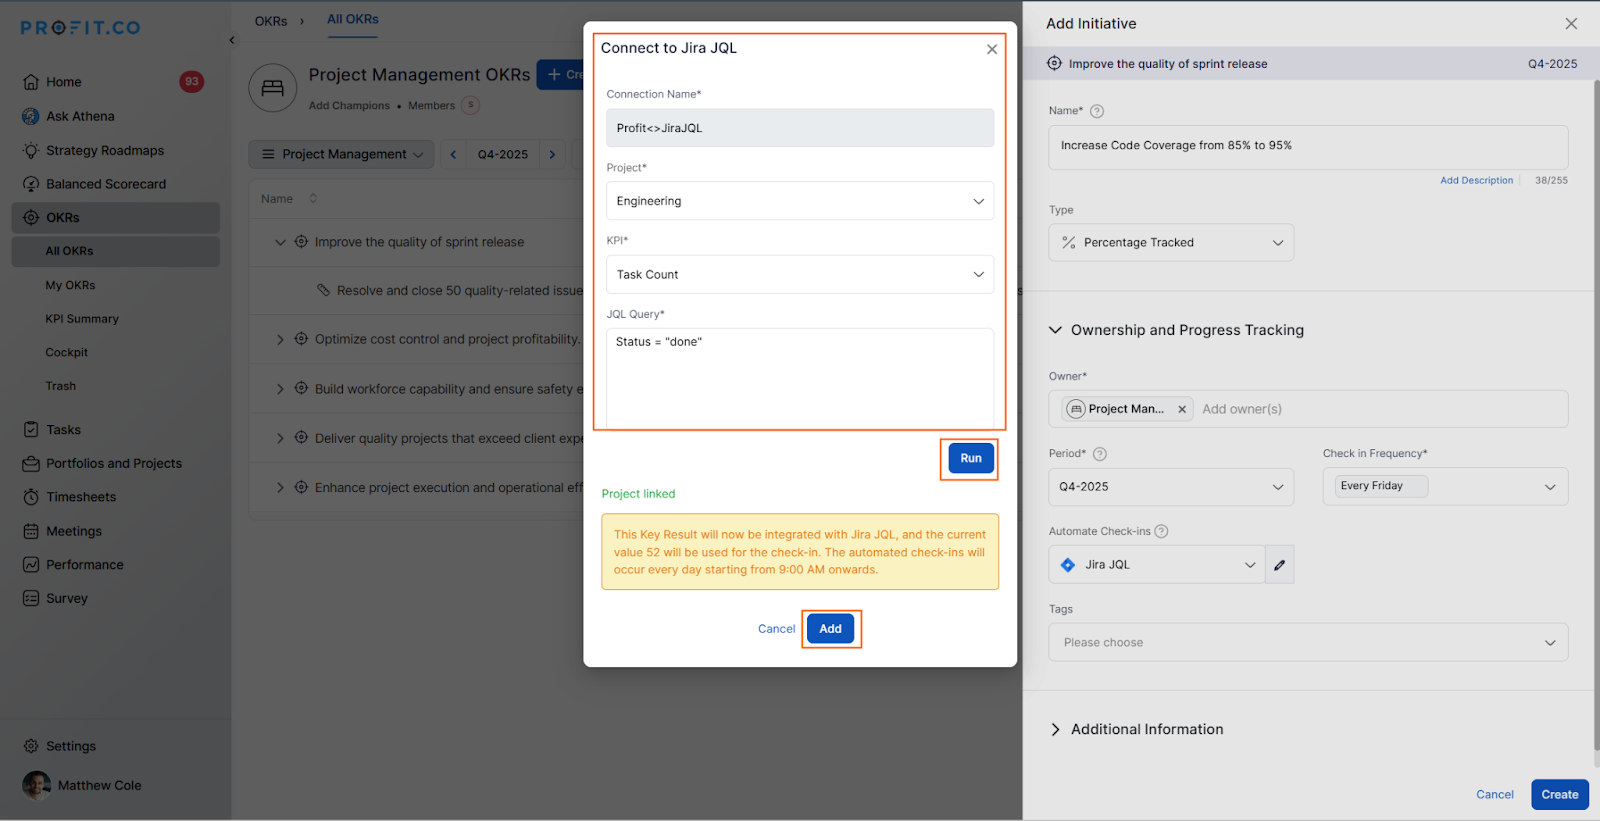Click the OKRs target icon in sidebar

[31, 217]
